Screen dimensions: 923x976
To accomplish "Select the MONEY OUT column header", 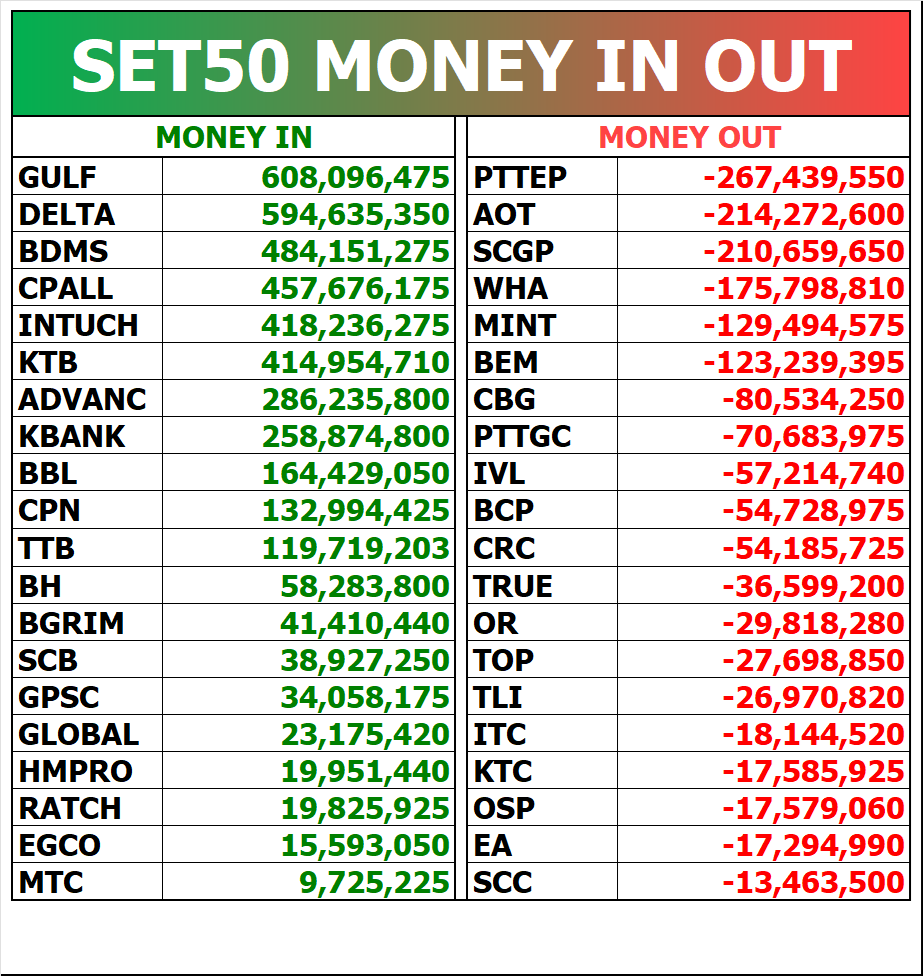I will pos(688,137).
